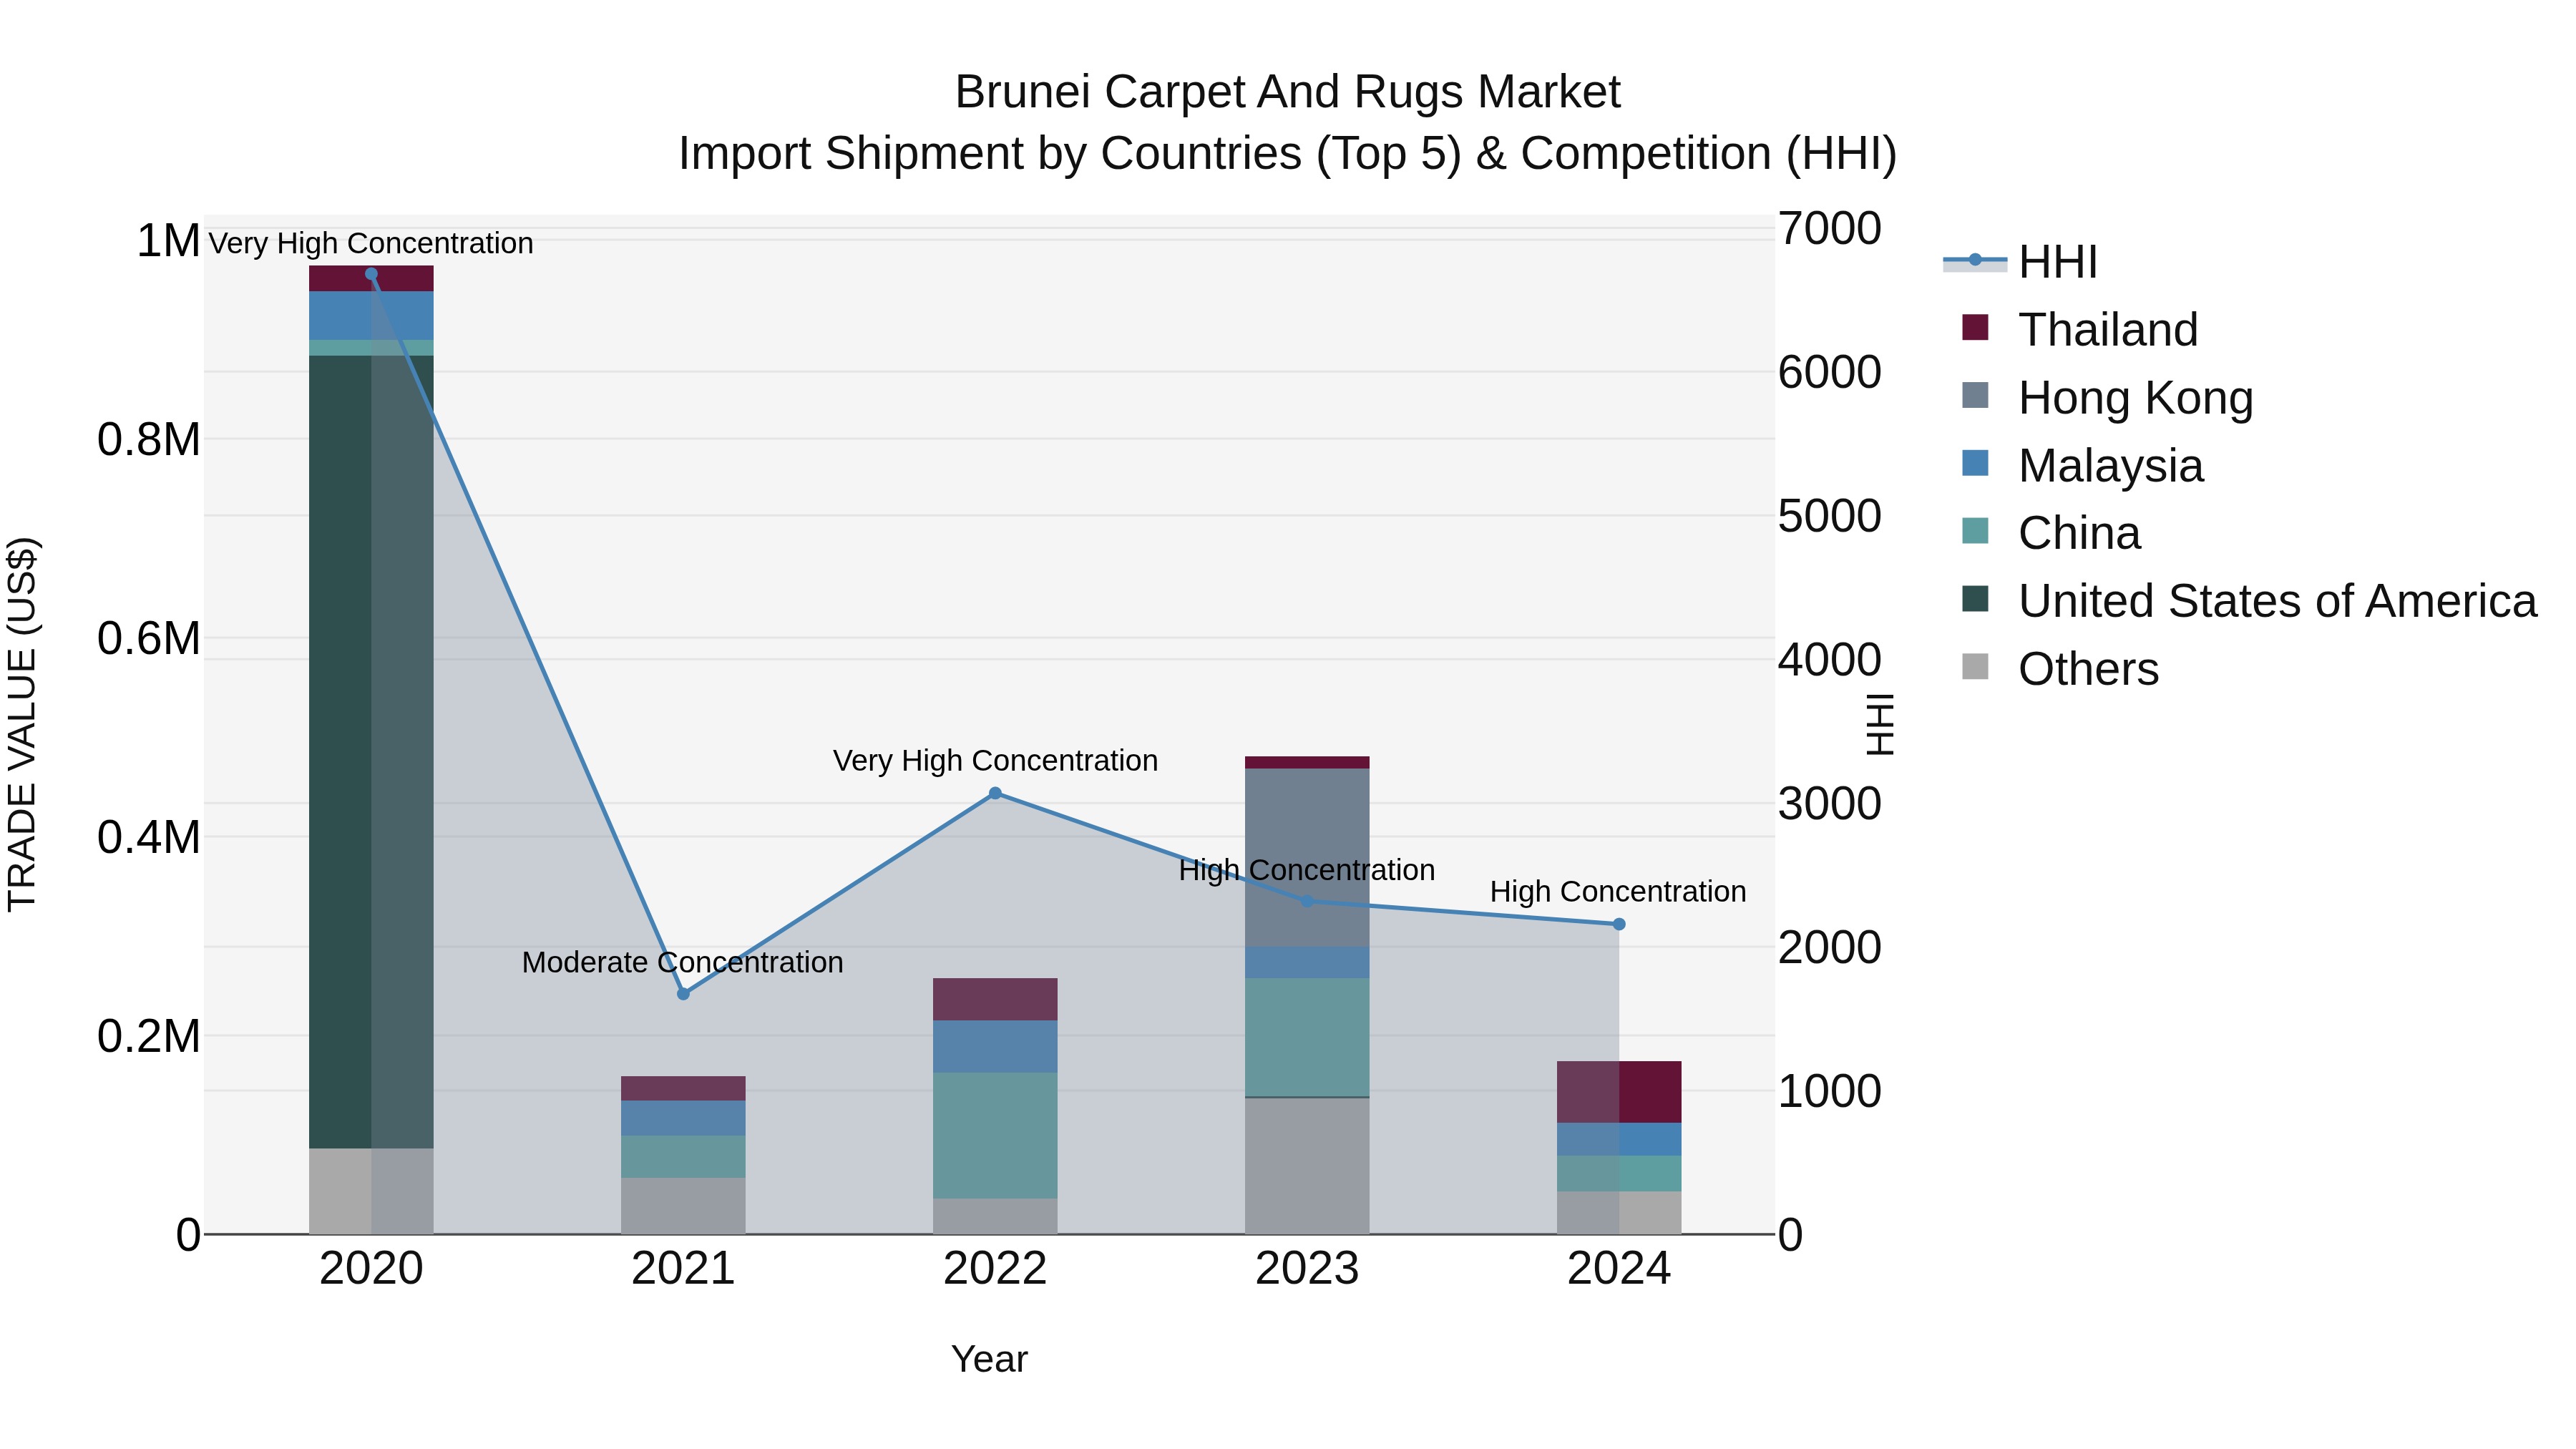This screenshot has width=2576, height=1449.
Task: Click the Very High Concentration label above 2020
Action: 371,243
